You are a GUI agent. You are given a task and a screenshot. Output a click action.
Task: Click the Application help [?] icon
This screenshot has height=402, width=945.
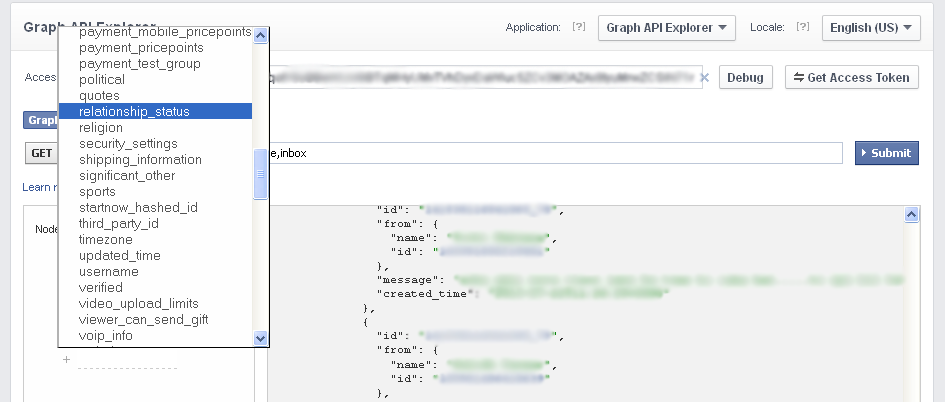579,27
